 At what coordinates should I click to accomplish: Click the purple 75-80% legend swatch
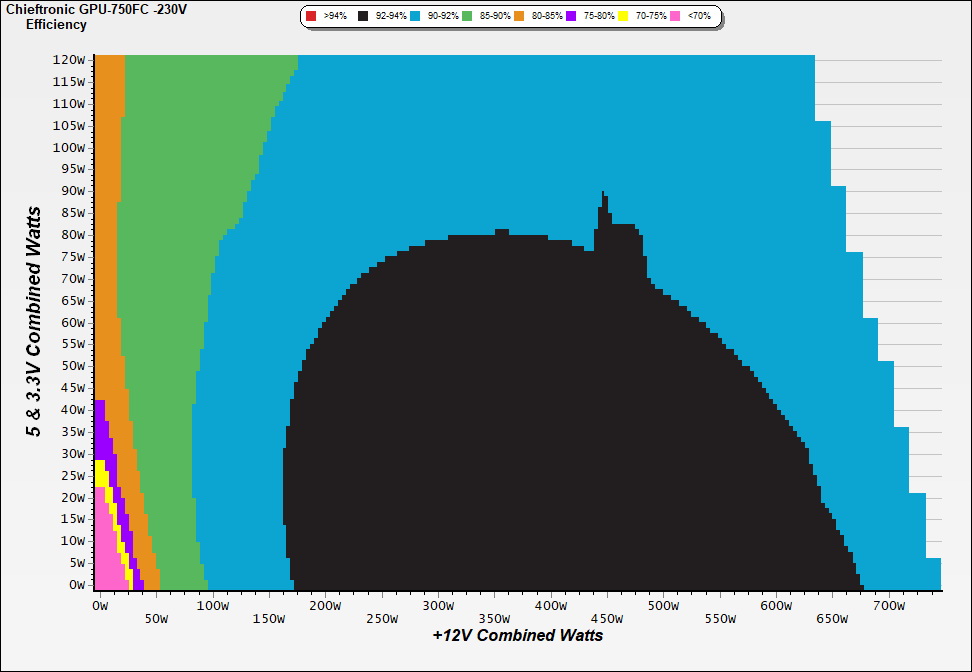572,17
